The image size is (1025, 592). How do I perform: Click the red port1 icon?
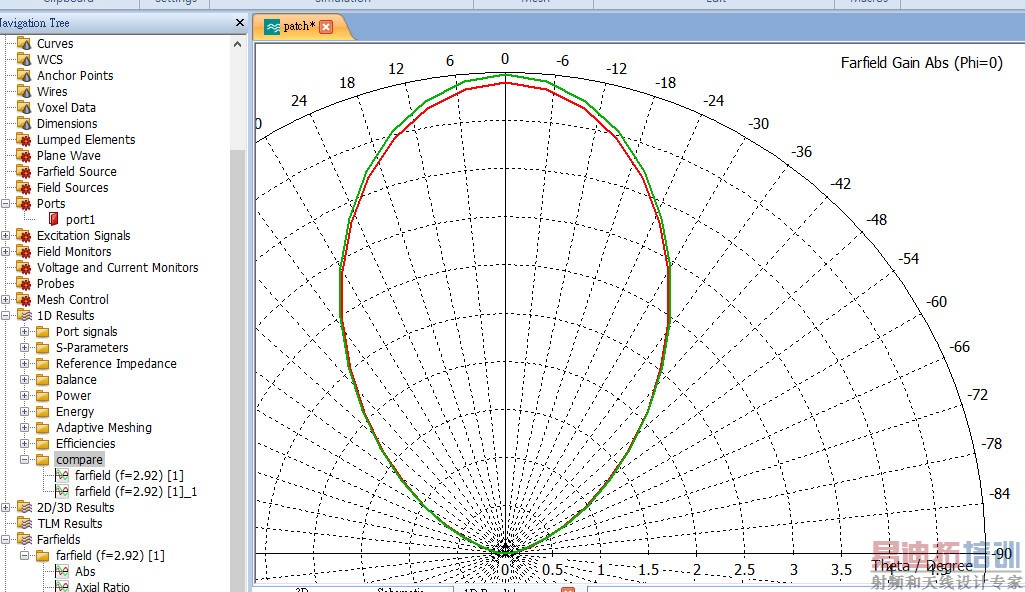coord(54,220)
